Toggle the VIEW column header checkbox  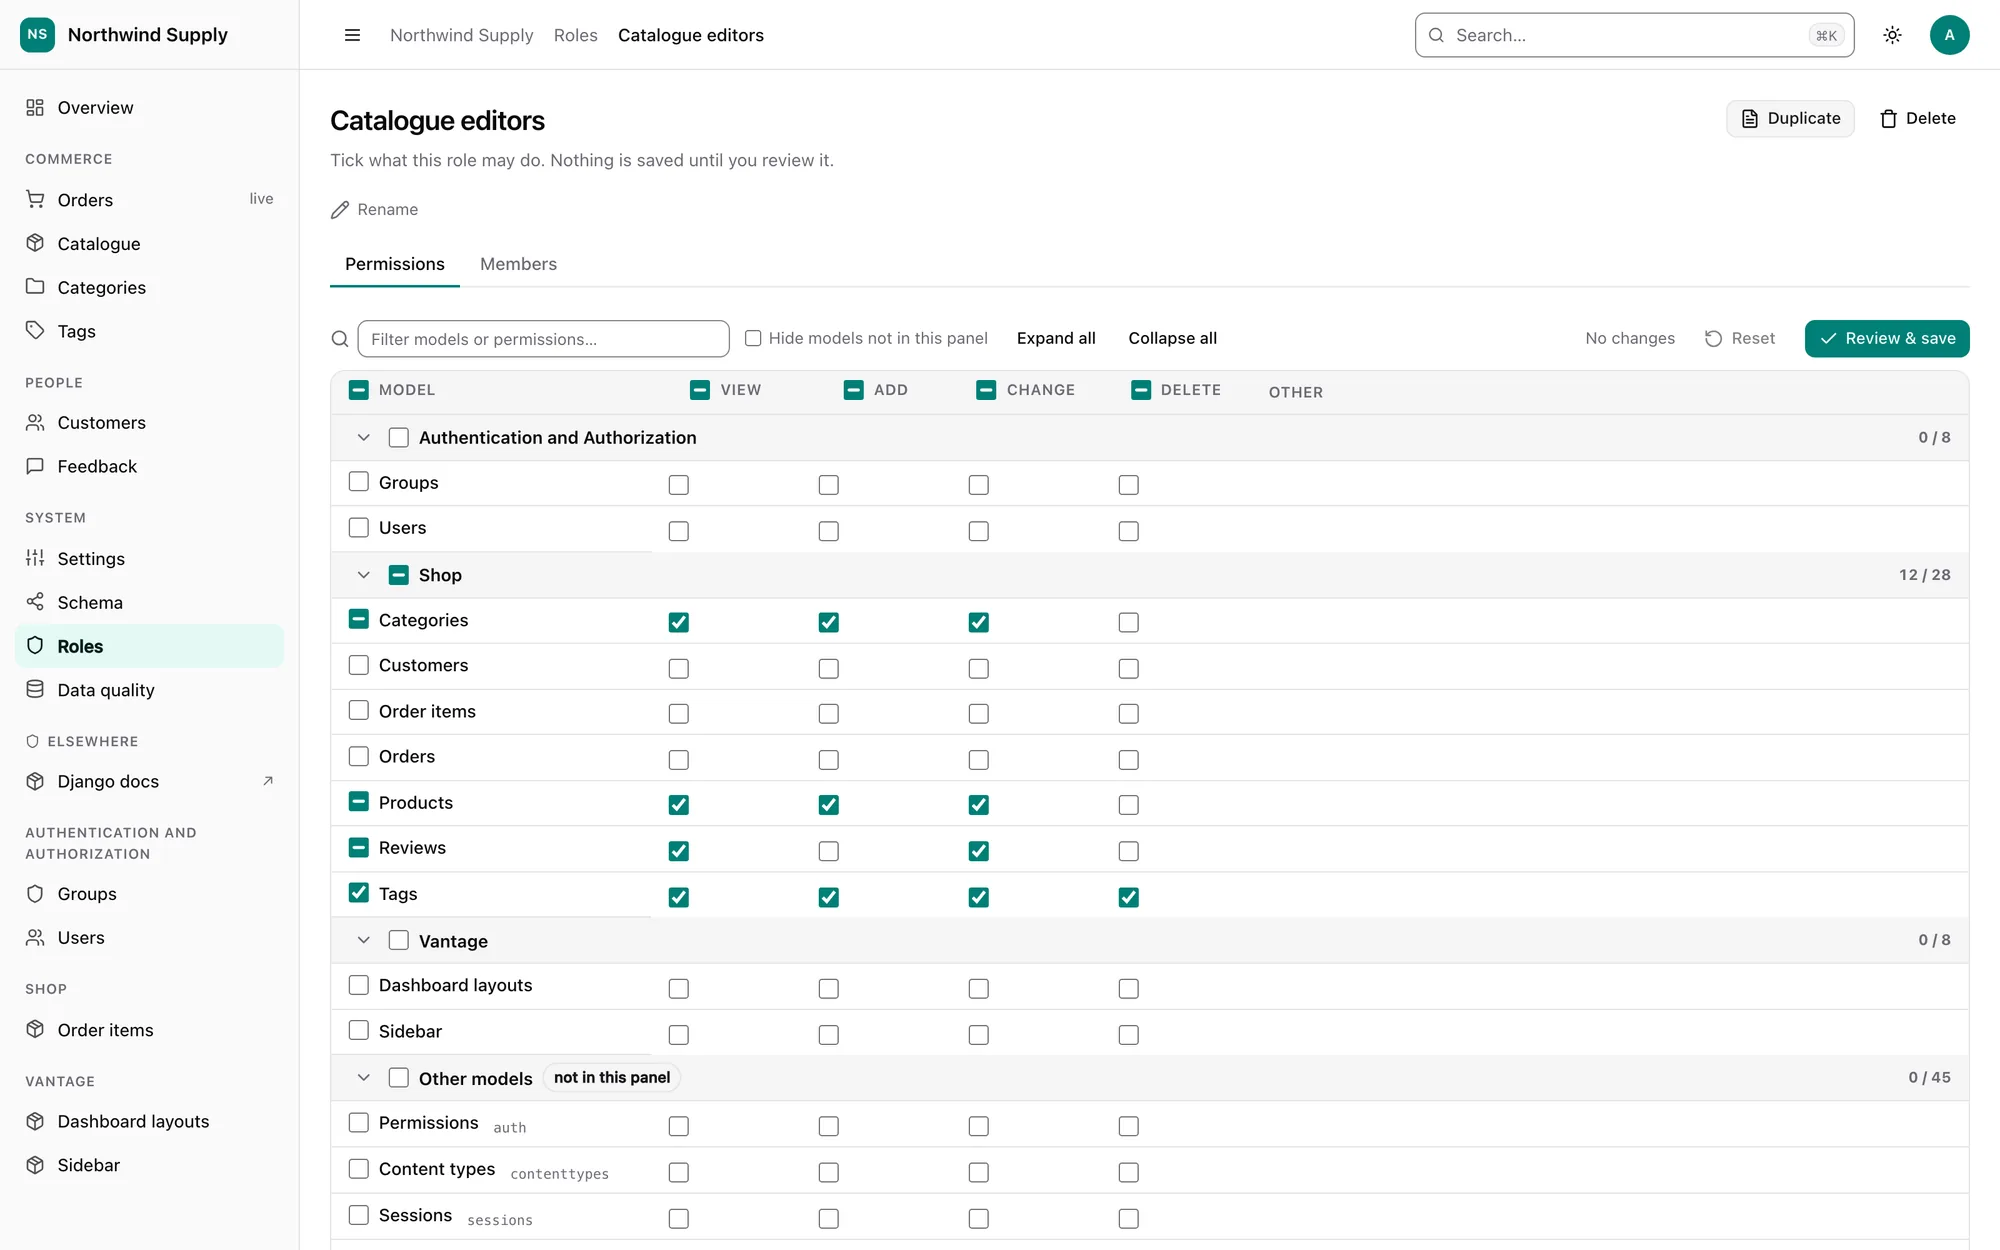tap(700, 390)
